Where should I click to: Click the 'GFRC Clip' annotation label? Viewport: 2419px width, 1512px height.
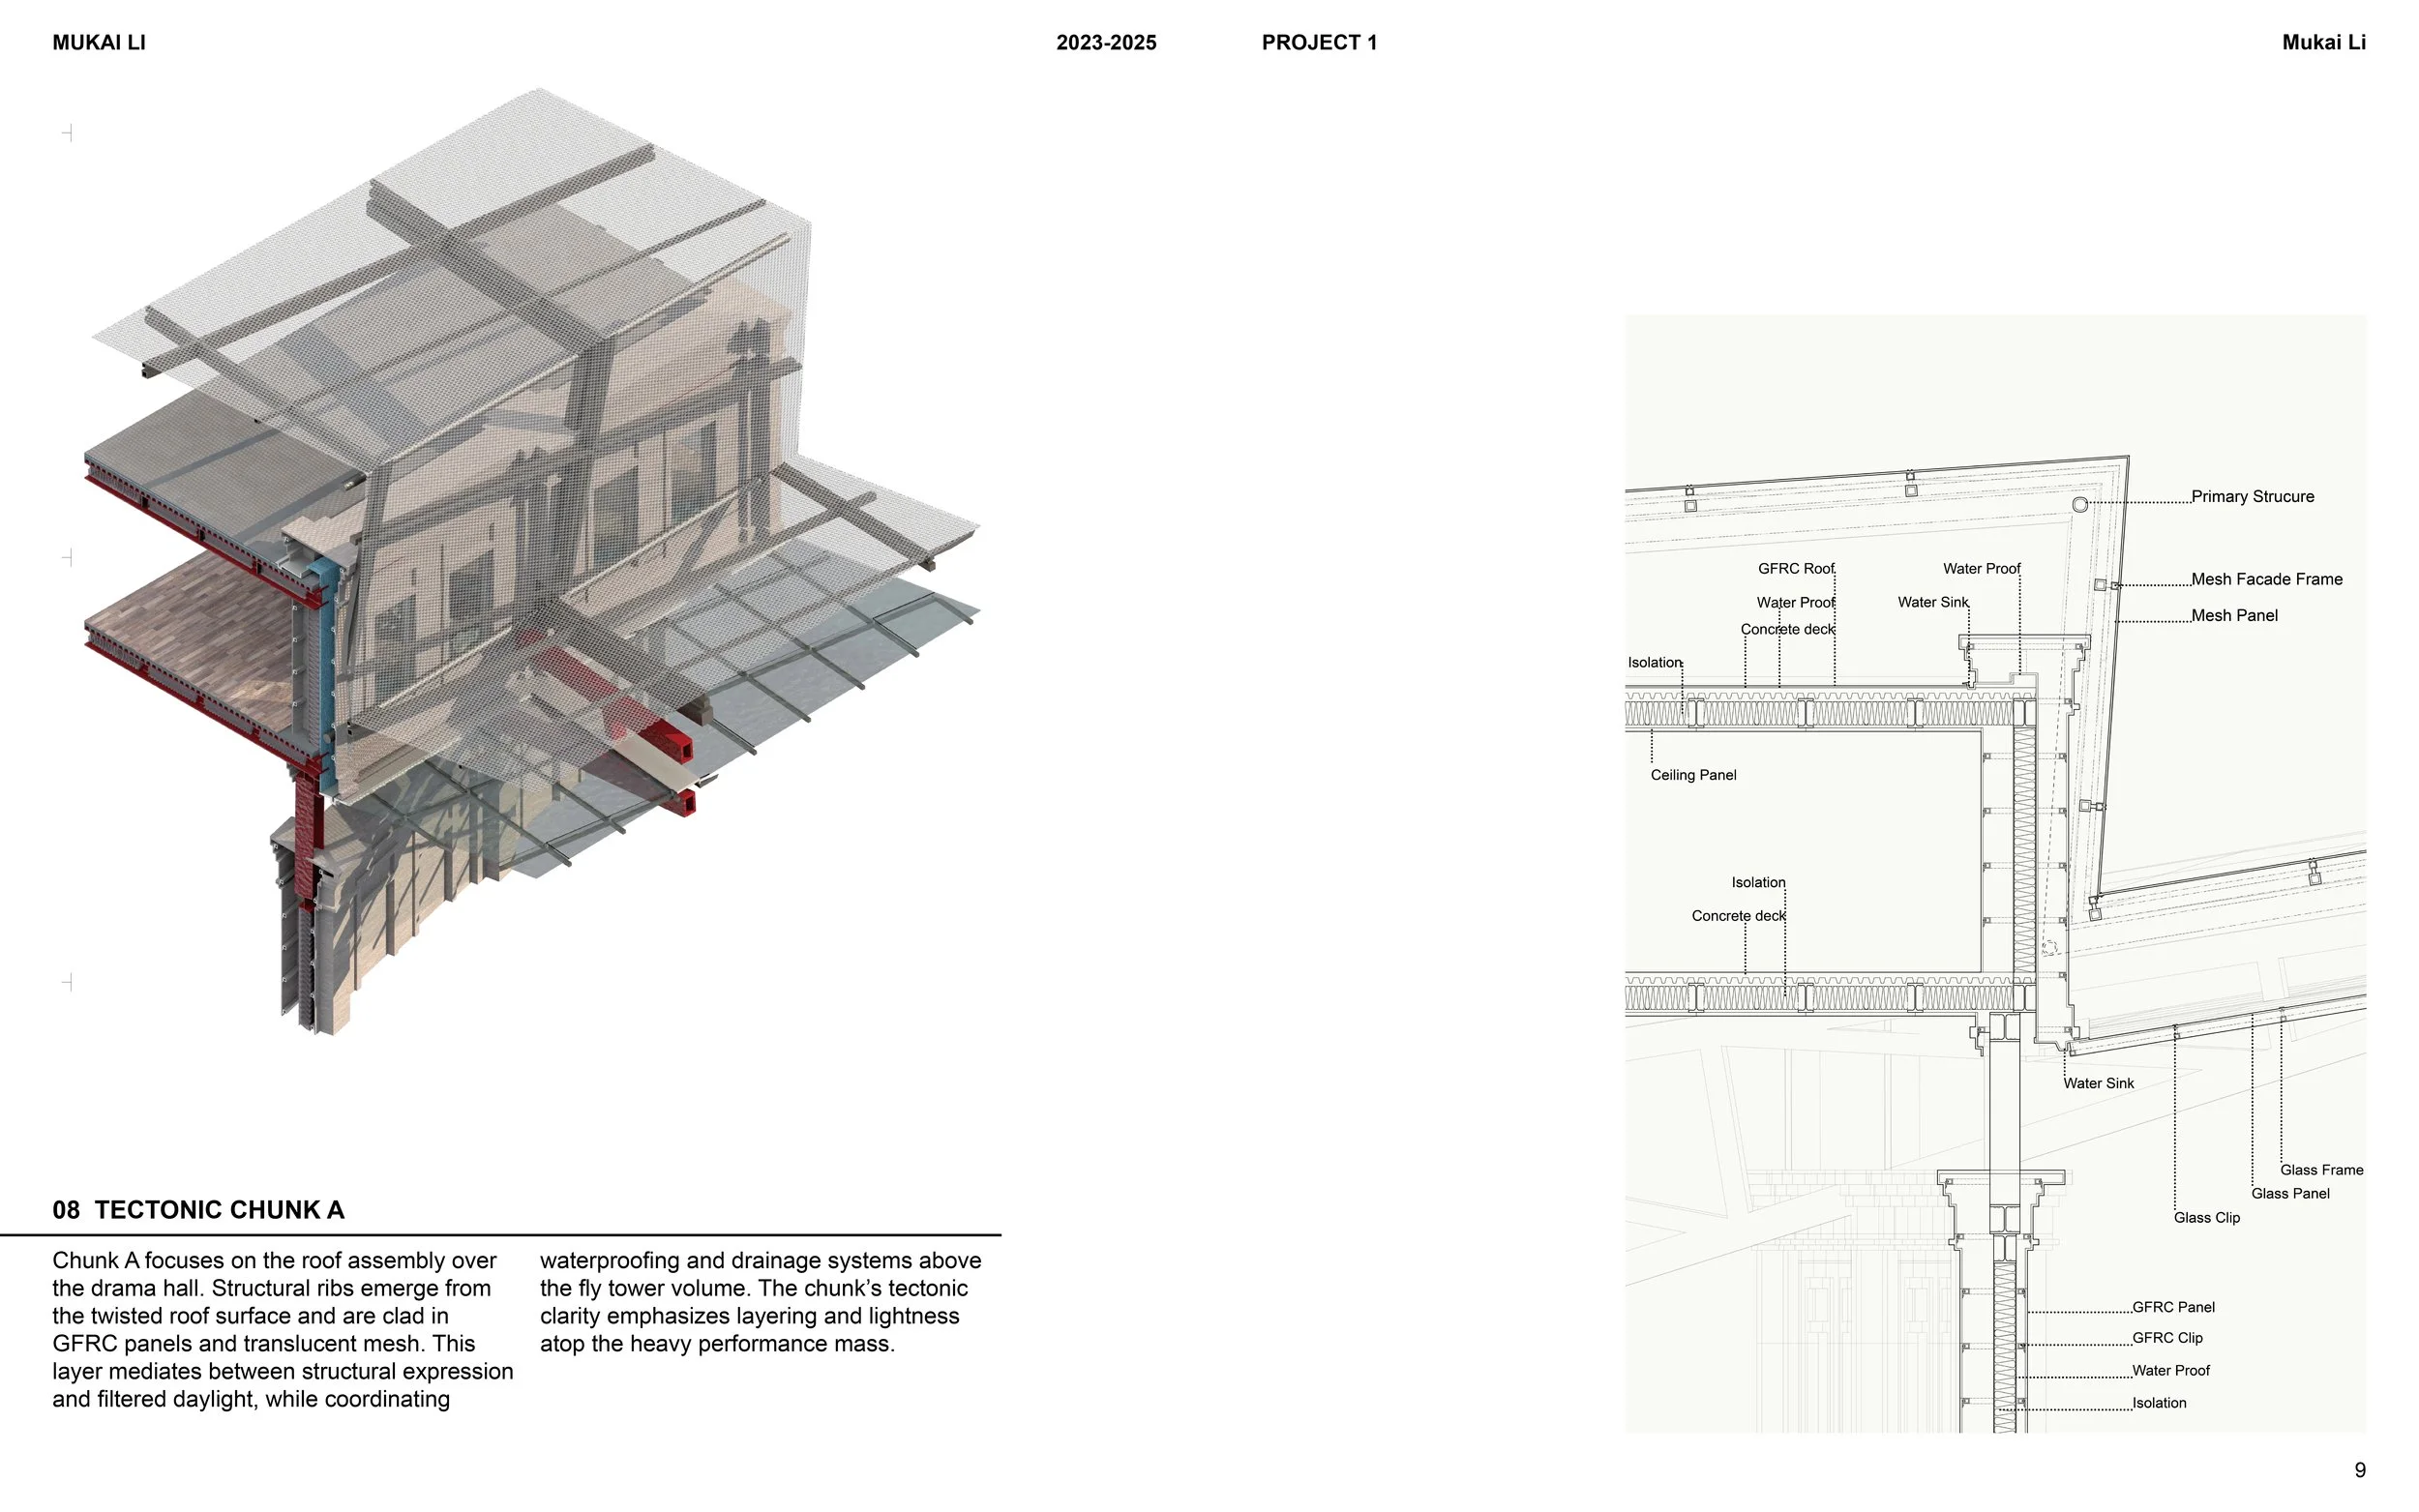coord(2167,1338)
